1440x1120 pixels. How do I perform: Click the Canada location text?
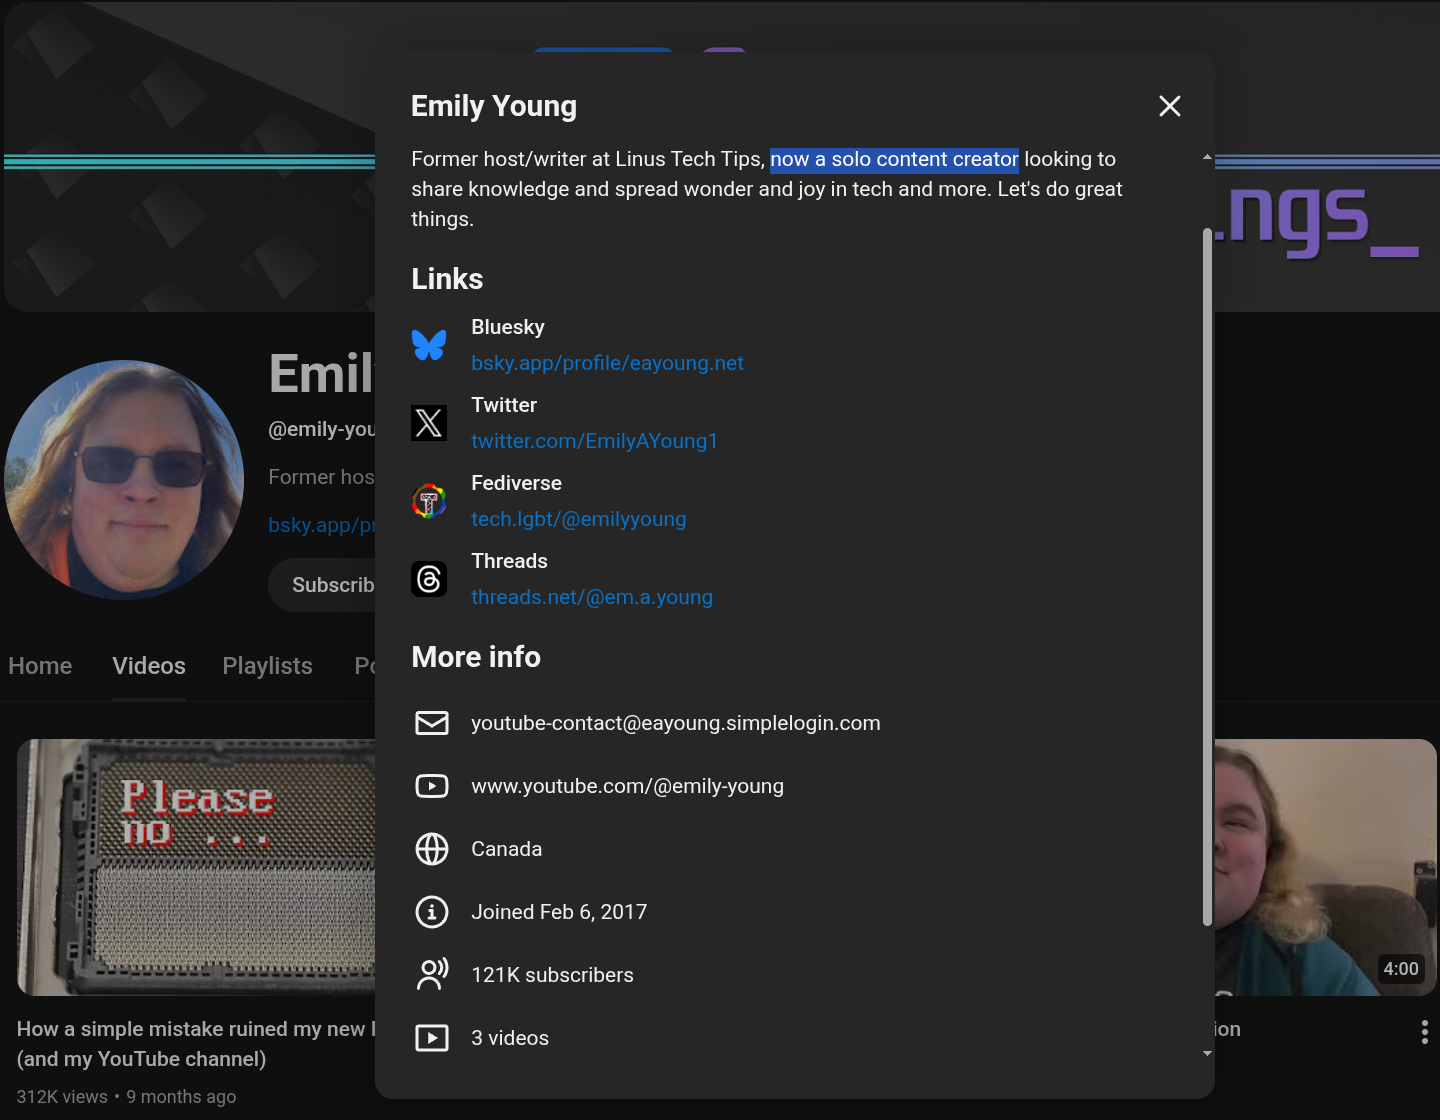click(x=506, y=849)
